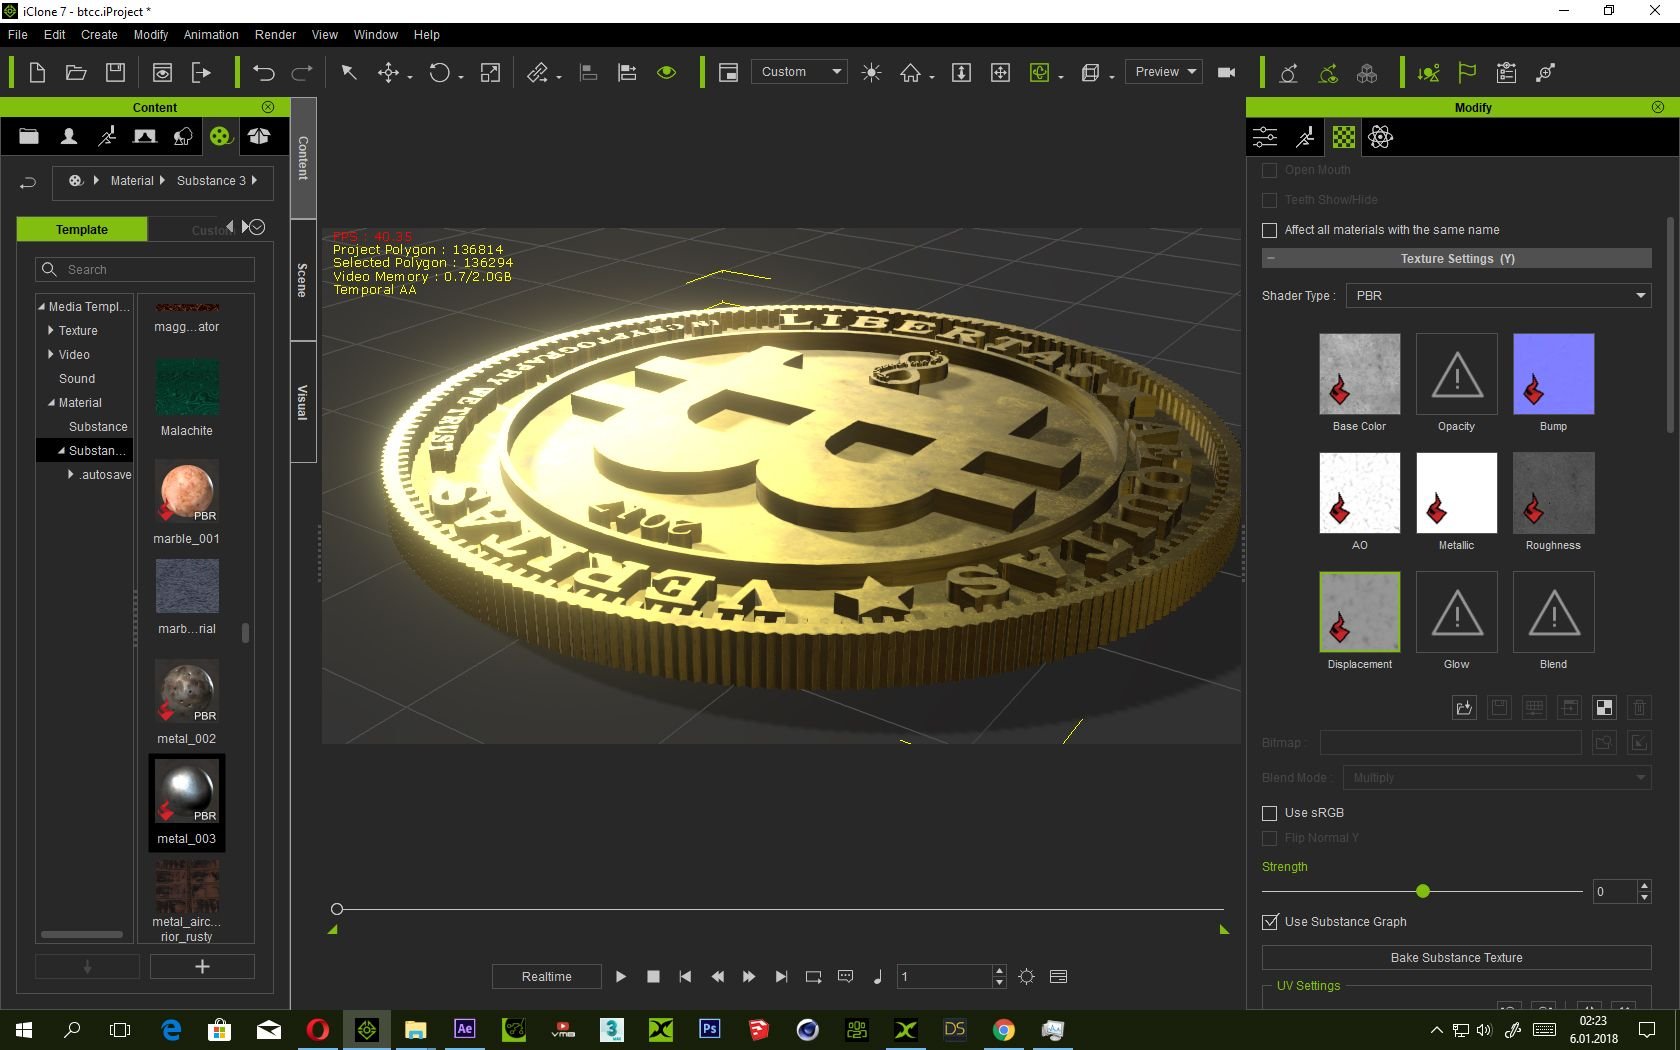Switch to the Scene side tab
The image size is (1680, 1050).
coord(303,281)
